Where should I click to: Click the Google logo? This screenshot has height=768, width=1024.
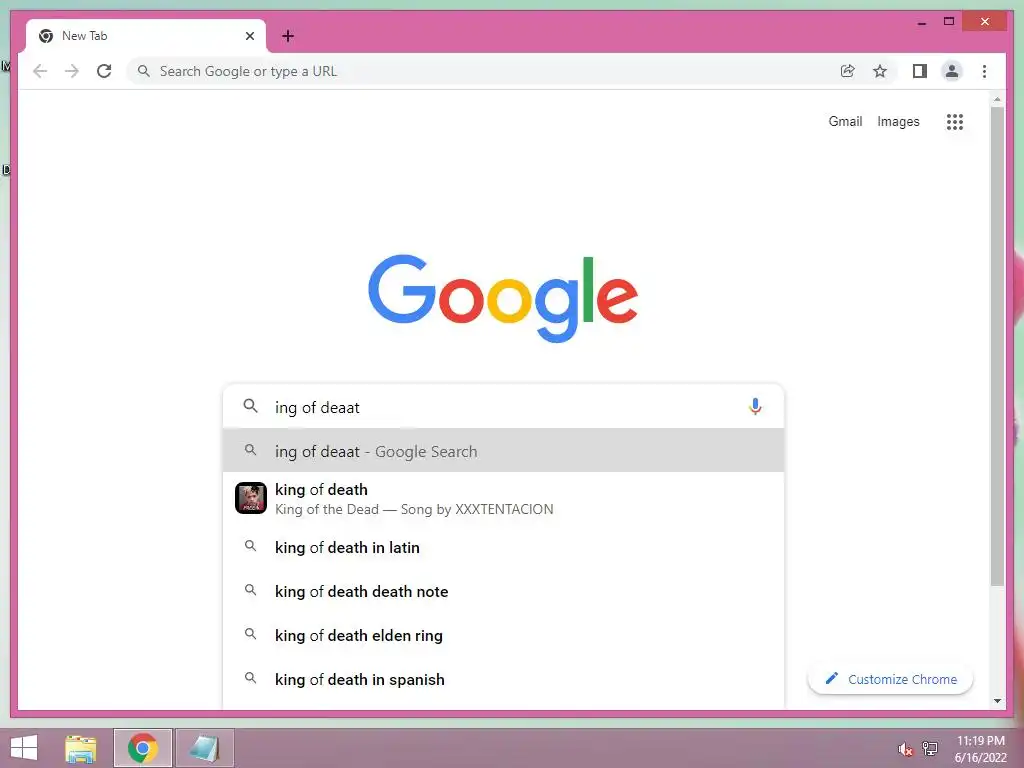coord(503,298)
